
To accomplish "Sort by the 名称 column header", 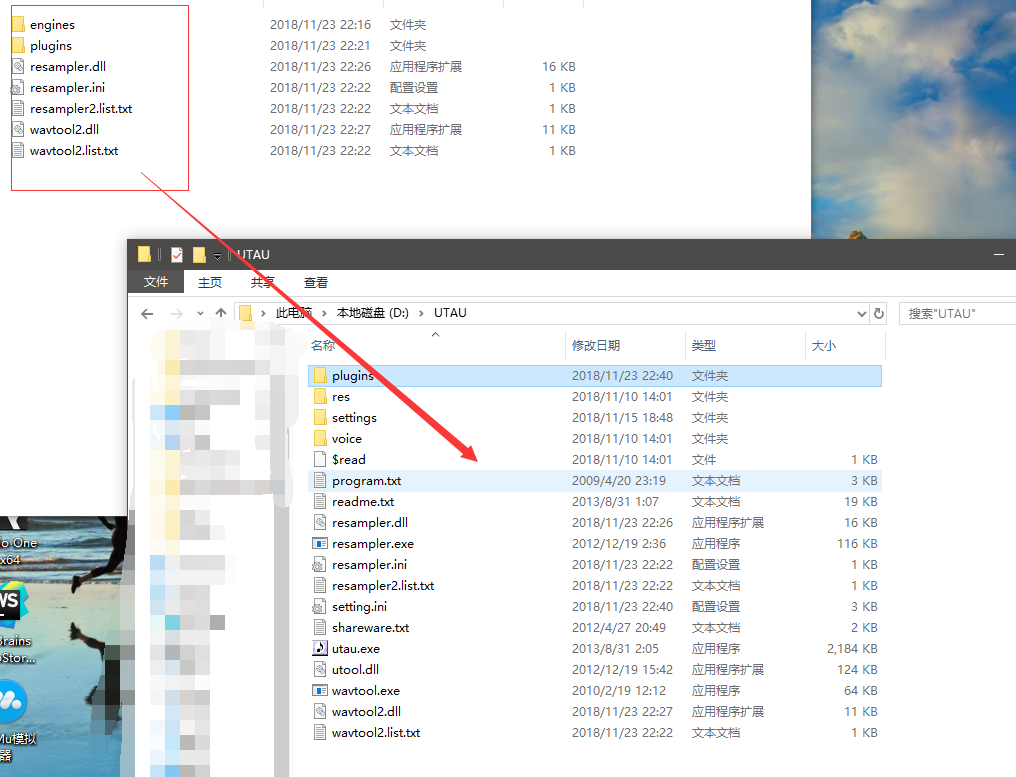I will [x=436, y=345].
